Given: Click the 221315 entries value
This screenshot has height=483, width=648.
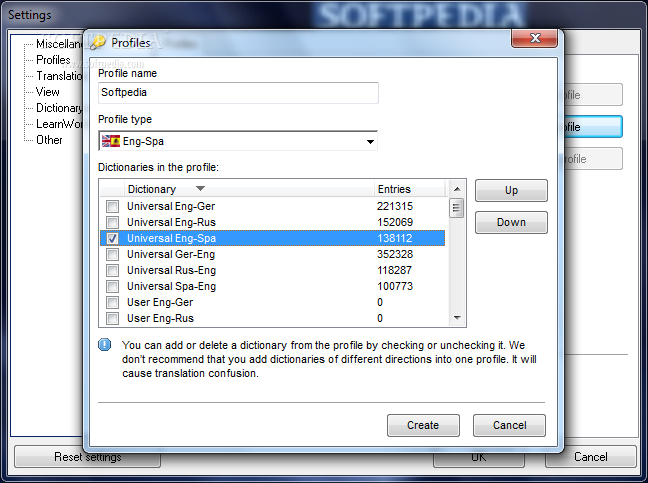Looking at the screenshot, I should click(x=395, y=206).
